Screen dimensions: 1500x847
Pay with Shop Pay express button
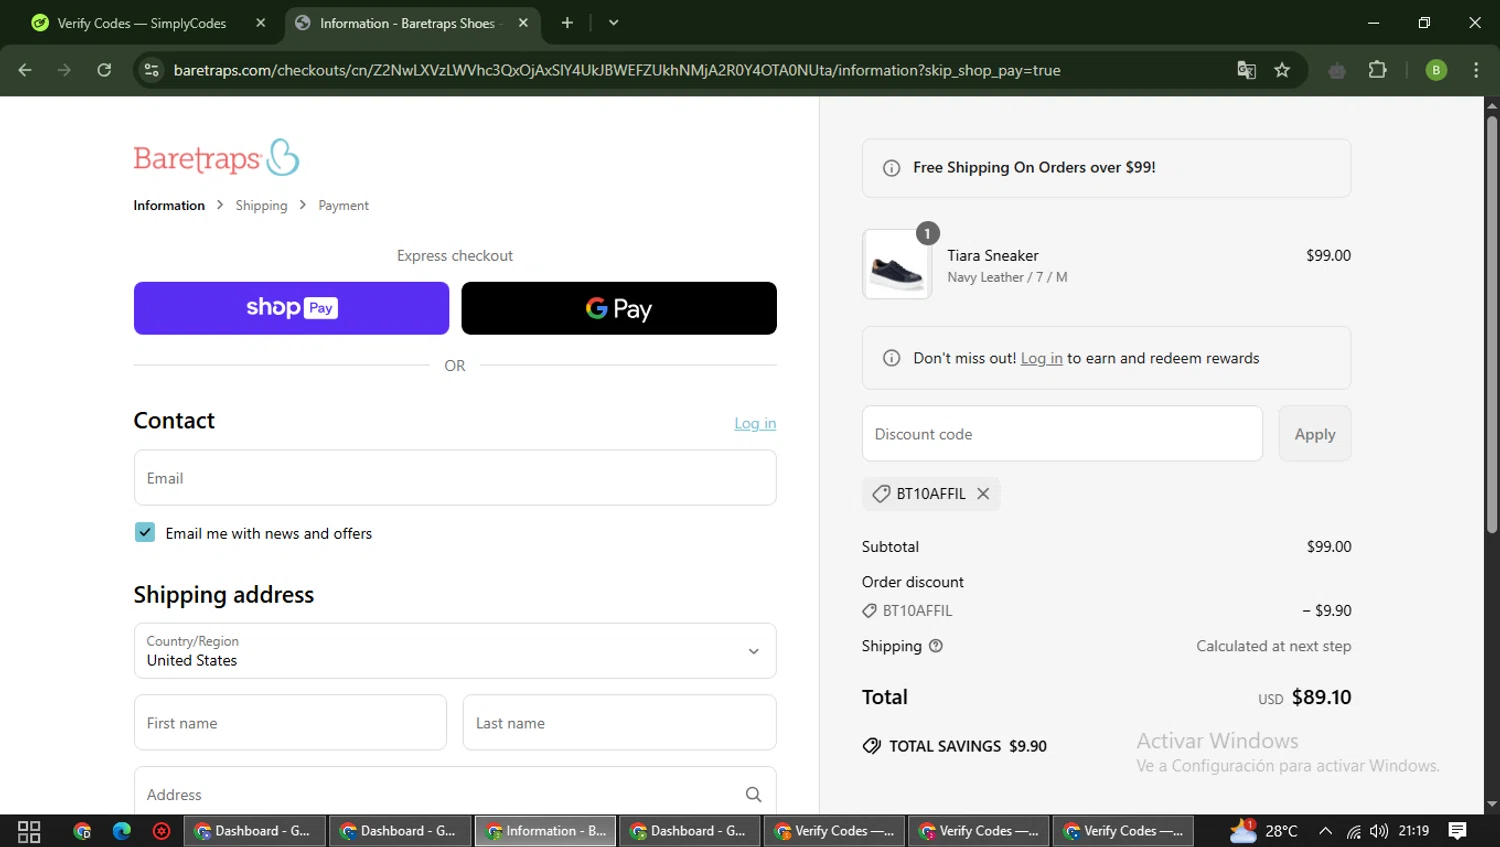click(x=291, y=308)
